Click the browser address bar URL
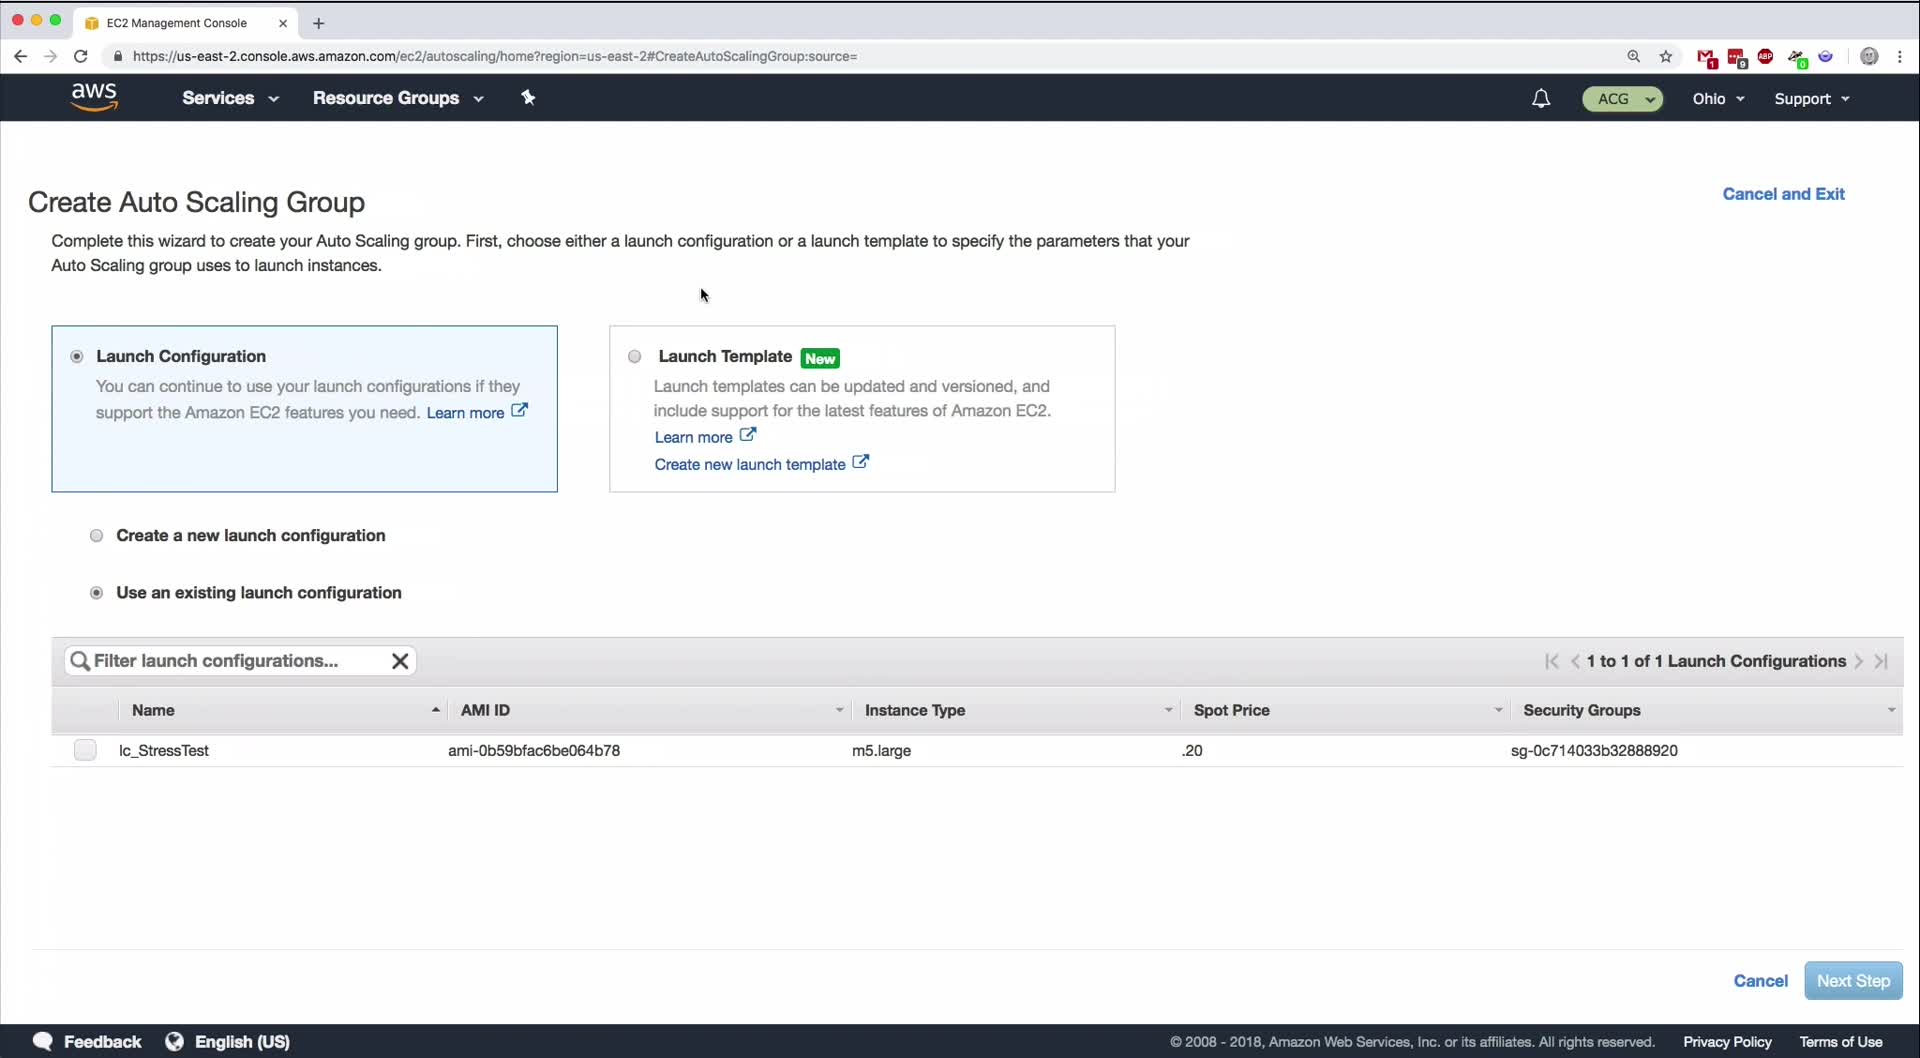This screenshot has width=1920, height=1058. 495,56
